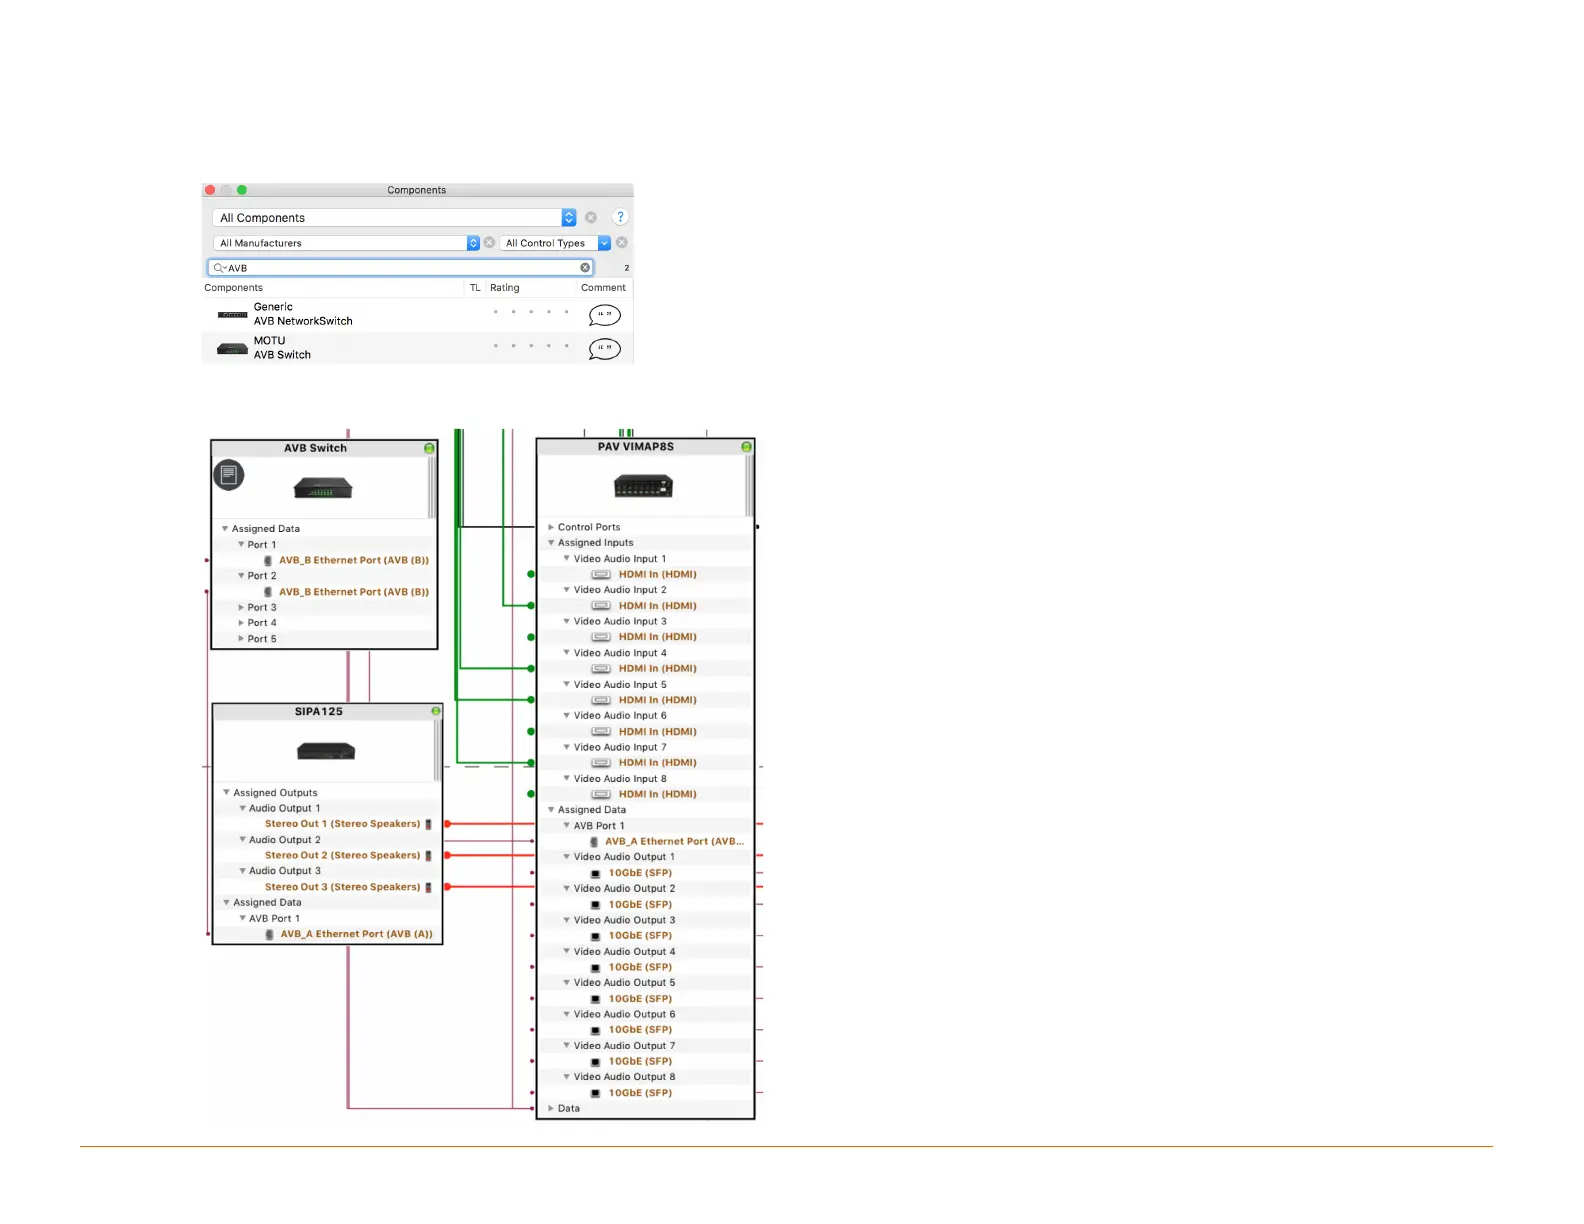This screenshot has width=1584, height=1224.
Task: Expand Control Ports in PAV VIMAP8S
Action: [551, 527]
